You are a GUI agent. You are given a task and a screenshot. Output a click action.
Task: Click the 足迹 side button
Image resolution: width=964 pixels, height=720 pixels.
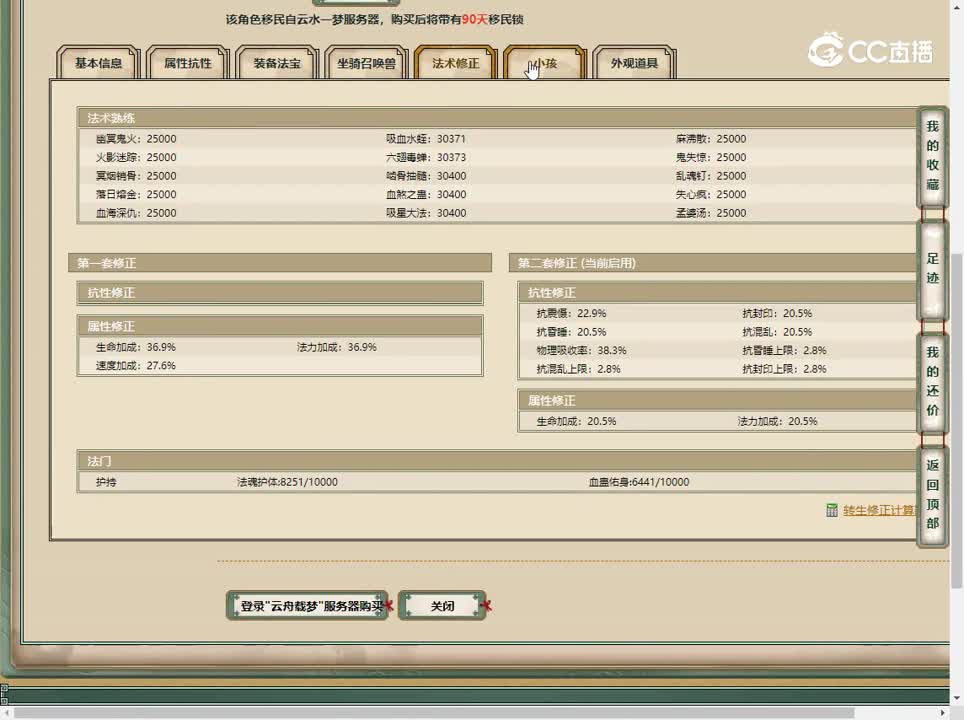tap(932, 269)
